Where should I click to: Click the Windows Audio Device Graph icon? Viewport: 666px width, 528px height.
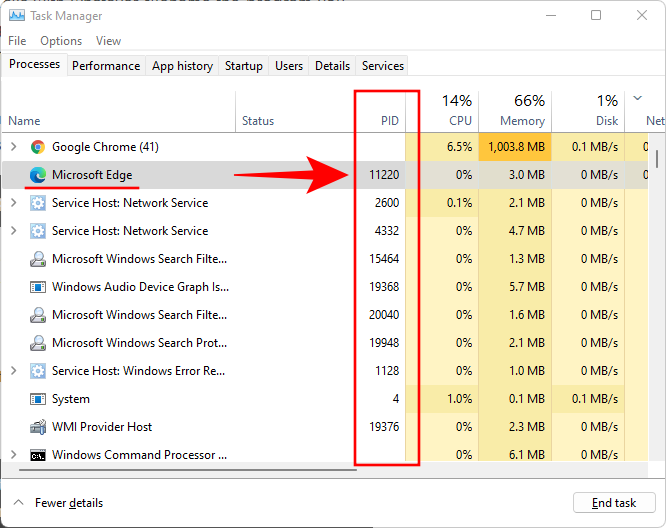coord(38,287)
